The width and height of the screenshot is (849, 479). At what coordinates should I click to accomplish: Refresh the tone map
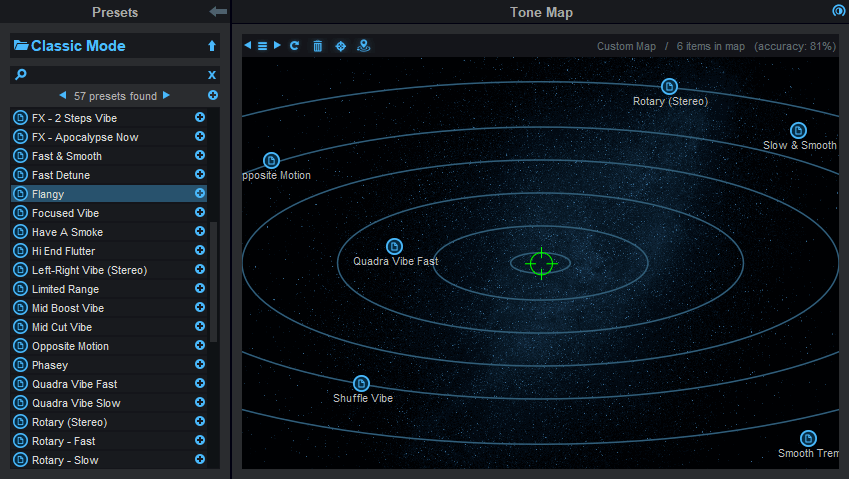pos(294,45)
